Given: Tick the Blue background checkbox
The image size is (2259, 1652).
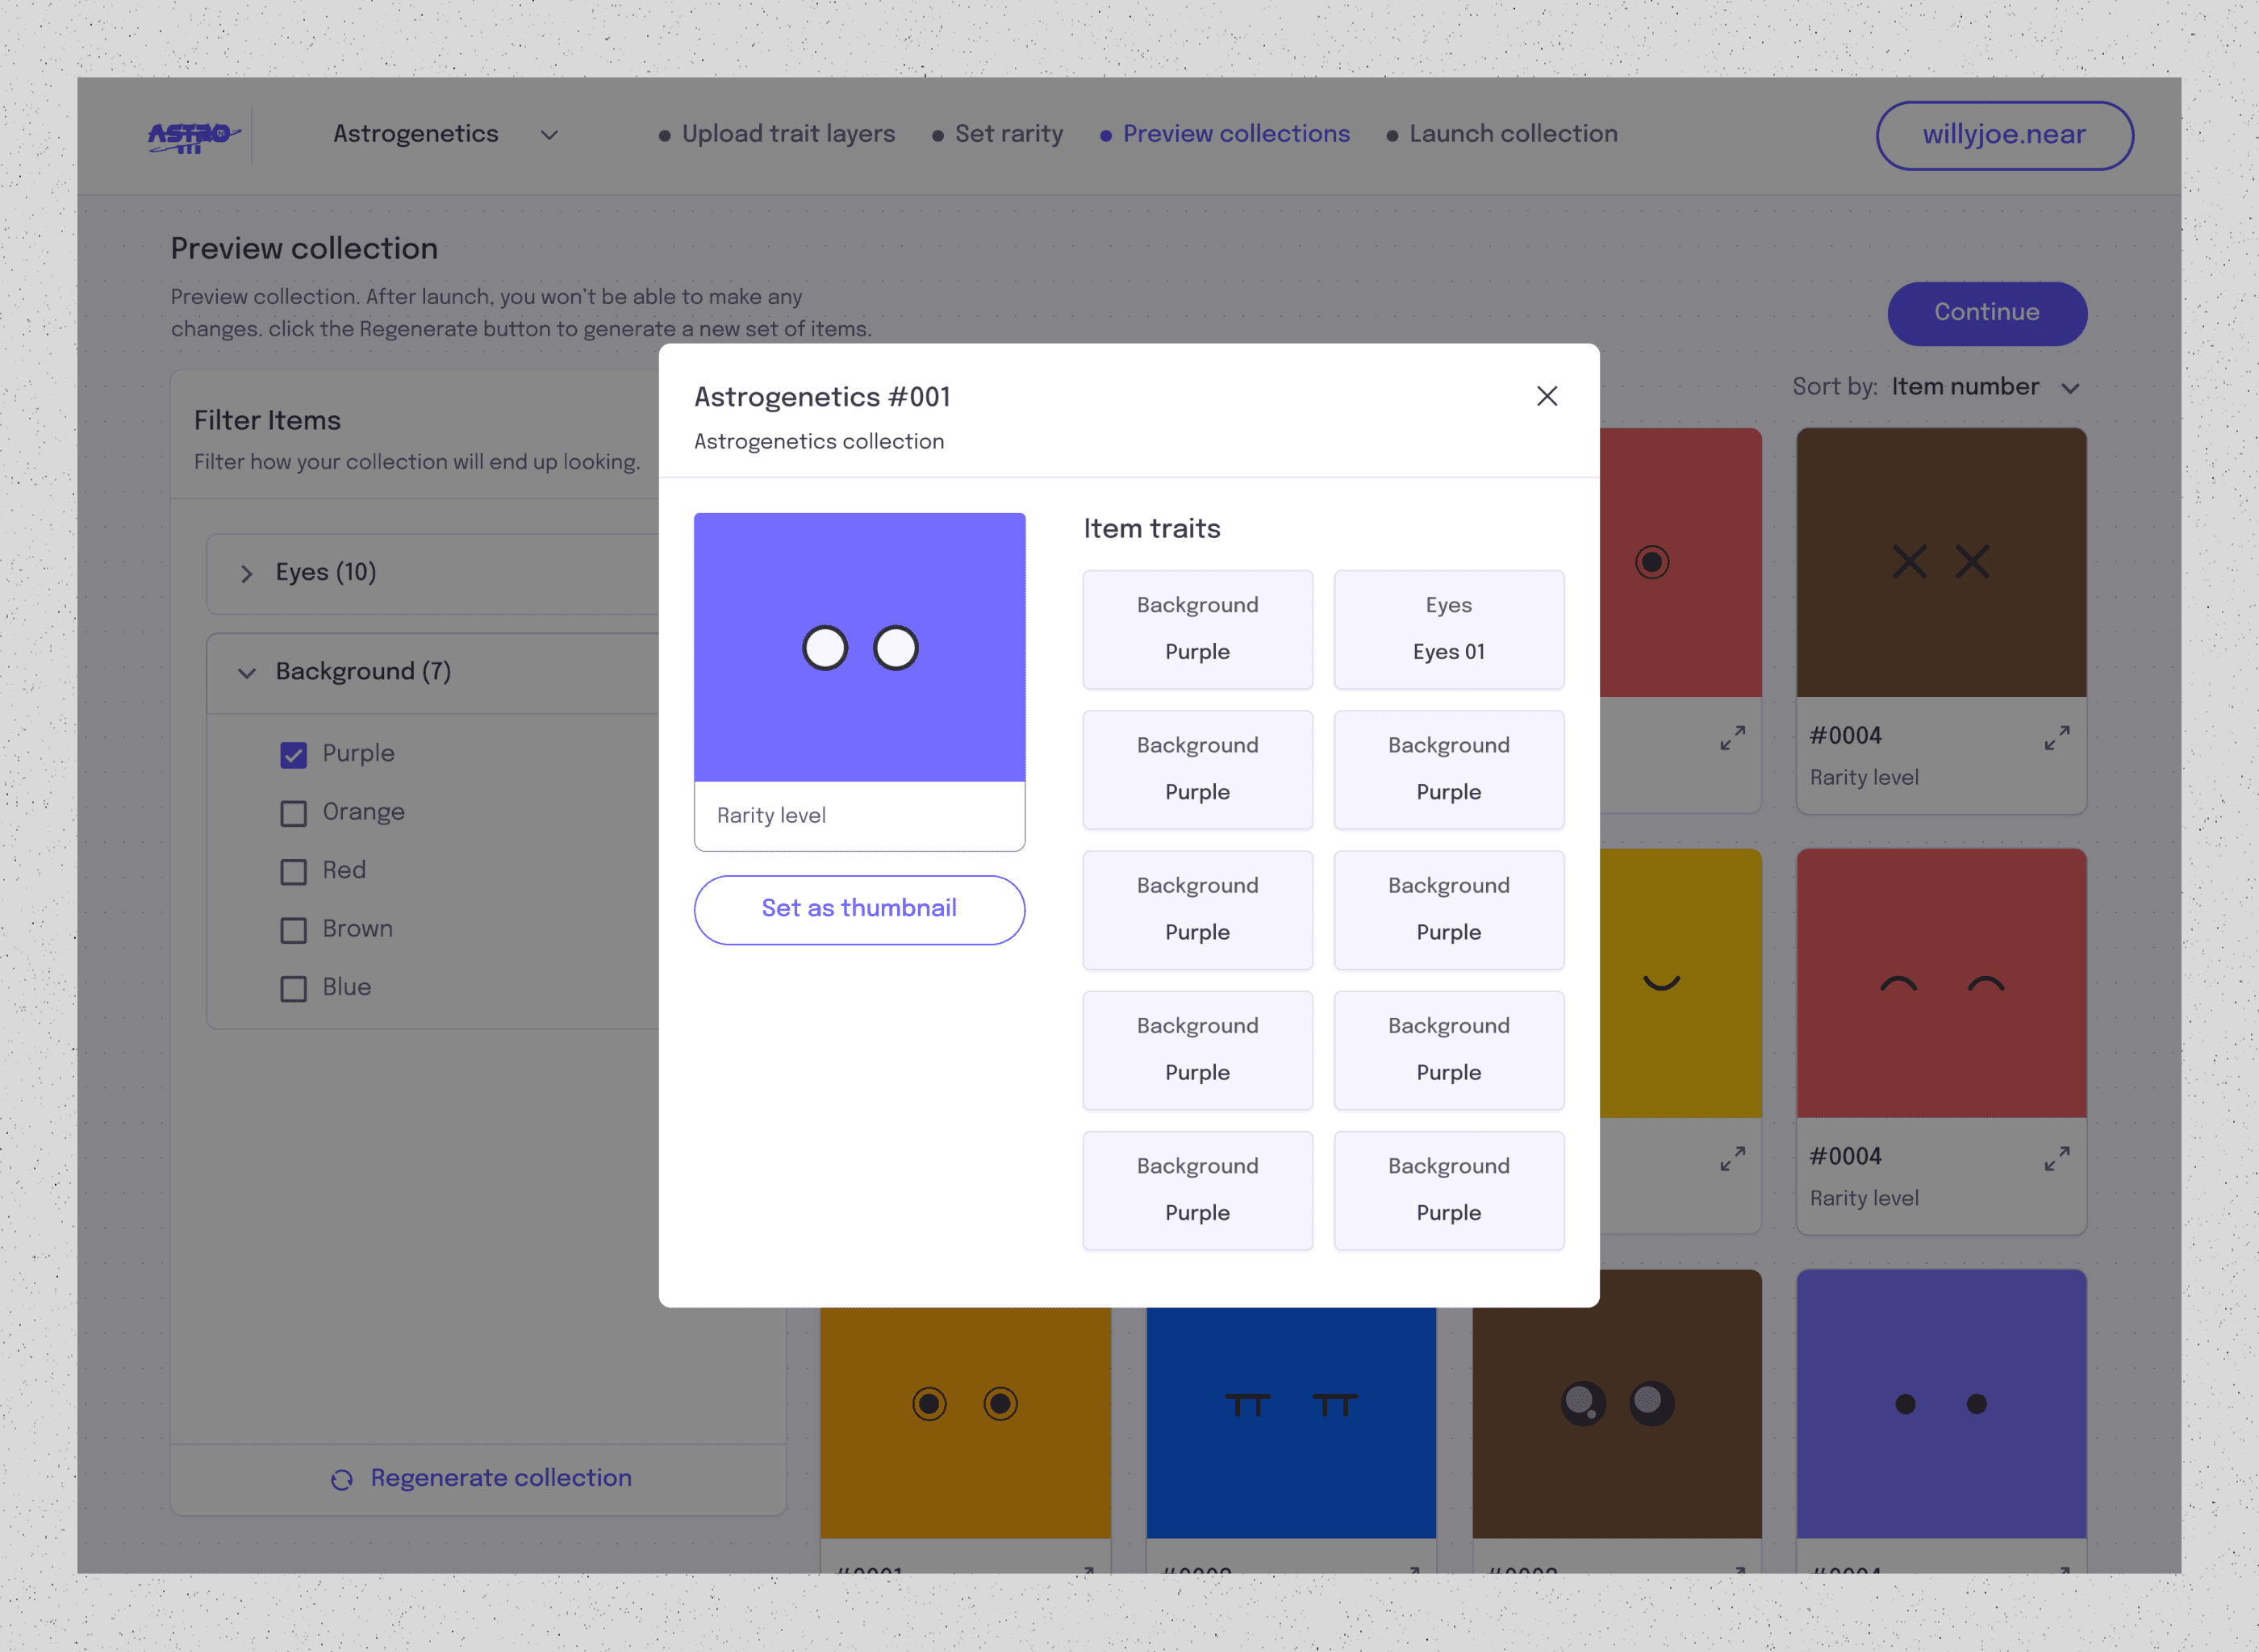Looking at the screenshot, I should tap(293, 988).
